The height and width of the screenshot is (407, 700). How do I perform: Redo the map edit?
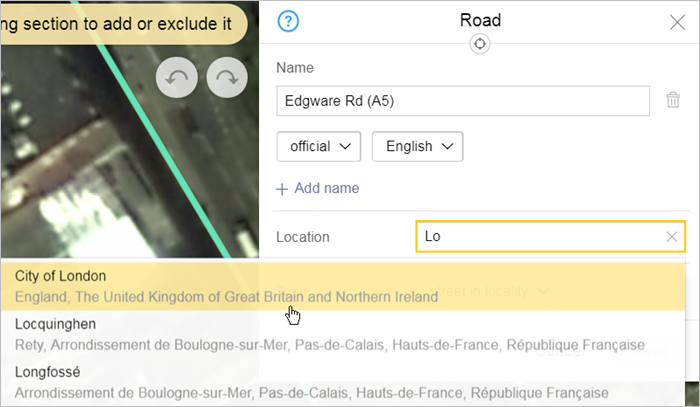tap(227, 80)
